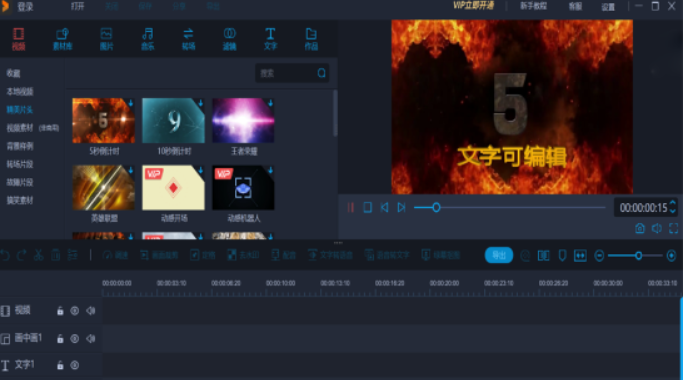
Task: Click the timecode stepper arrows
Action: (672, 207)
